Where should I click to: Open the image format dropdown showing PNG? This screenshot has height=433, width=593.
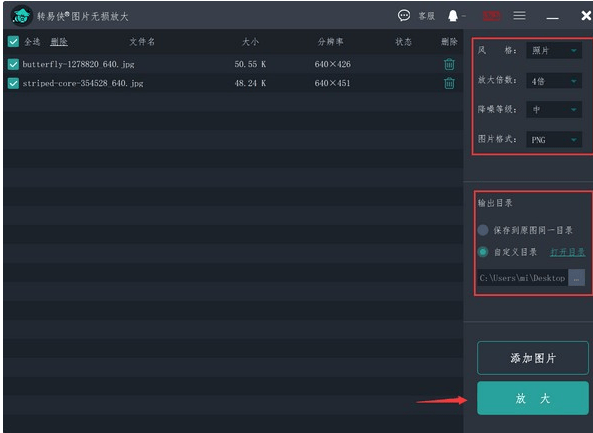[x=554, y=140]
